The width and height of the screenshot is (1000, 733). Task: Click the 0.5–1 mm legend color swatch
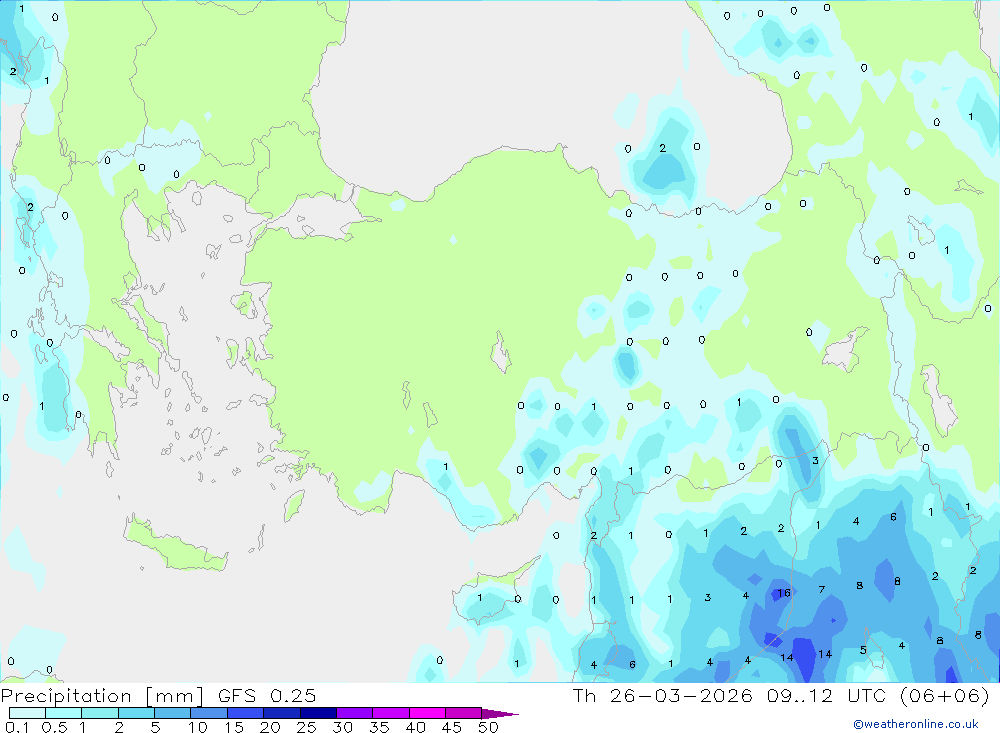coord(63,713)
